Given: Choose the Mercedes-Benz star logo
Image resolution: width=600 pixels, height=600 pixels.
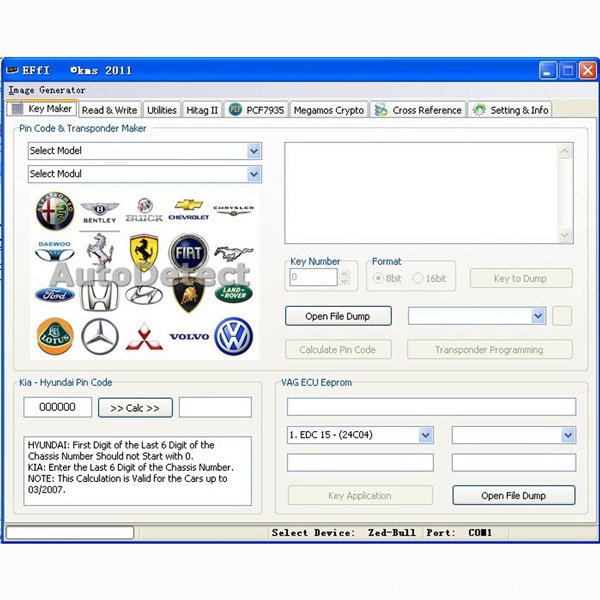Looking at the screenshot, I should click(100, 336).
